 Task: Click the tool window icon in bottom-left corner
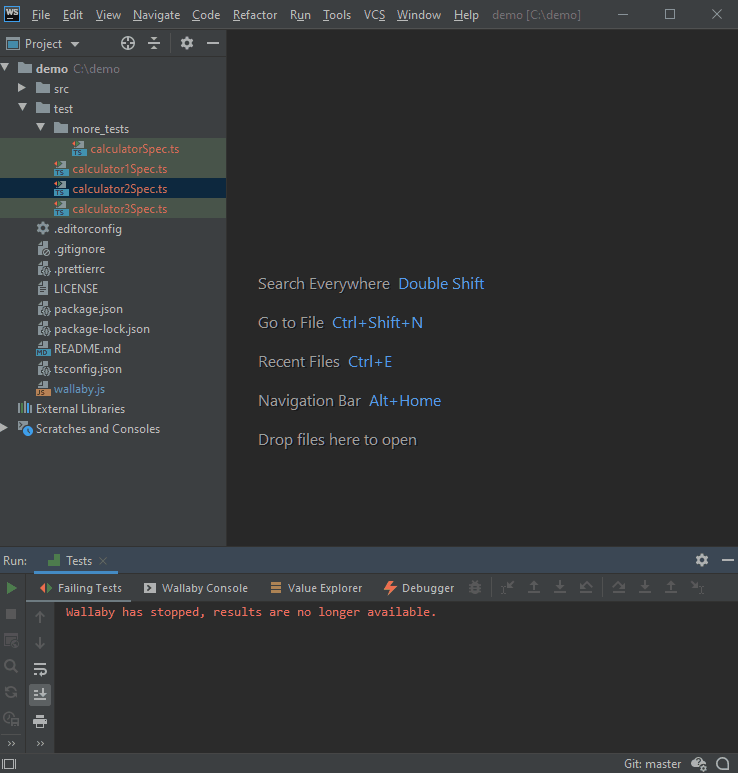coord(9,764)
